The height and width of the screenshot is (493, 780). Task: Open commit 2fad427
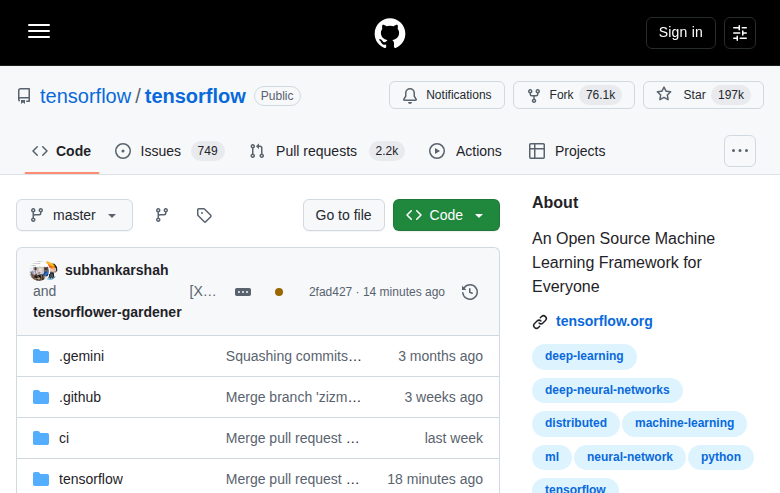[x=330, y=292]
